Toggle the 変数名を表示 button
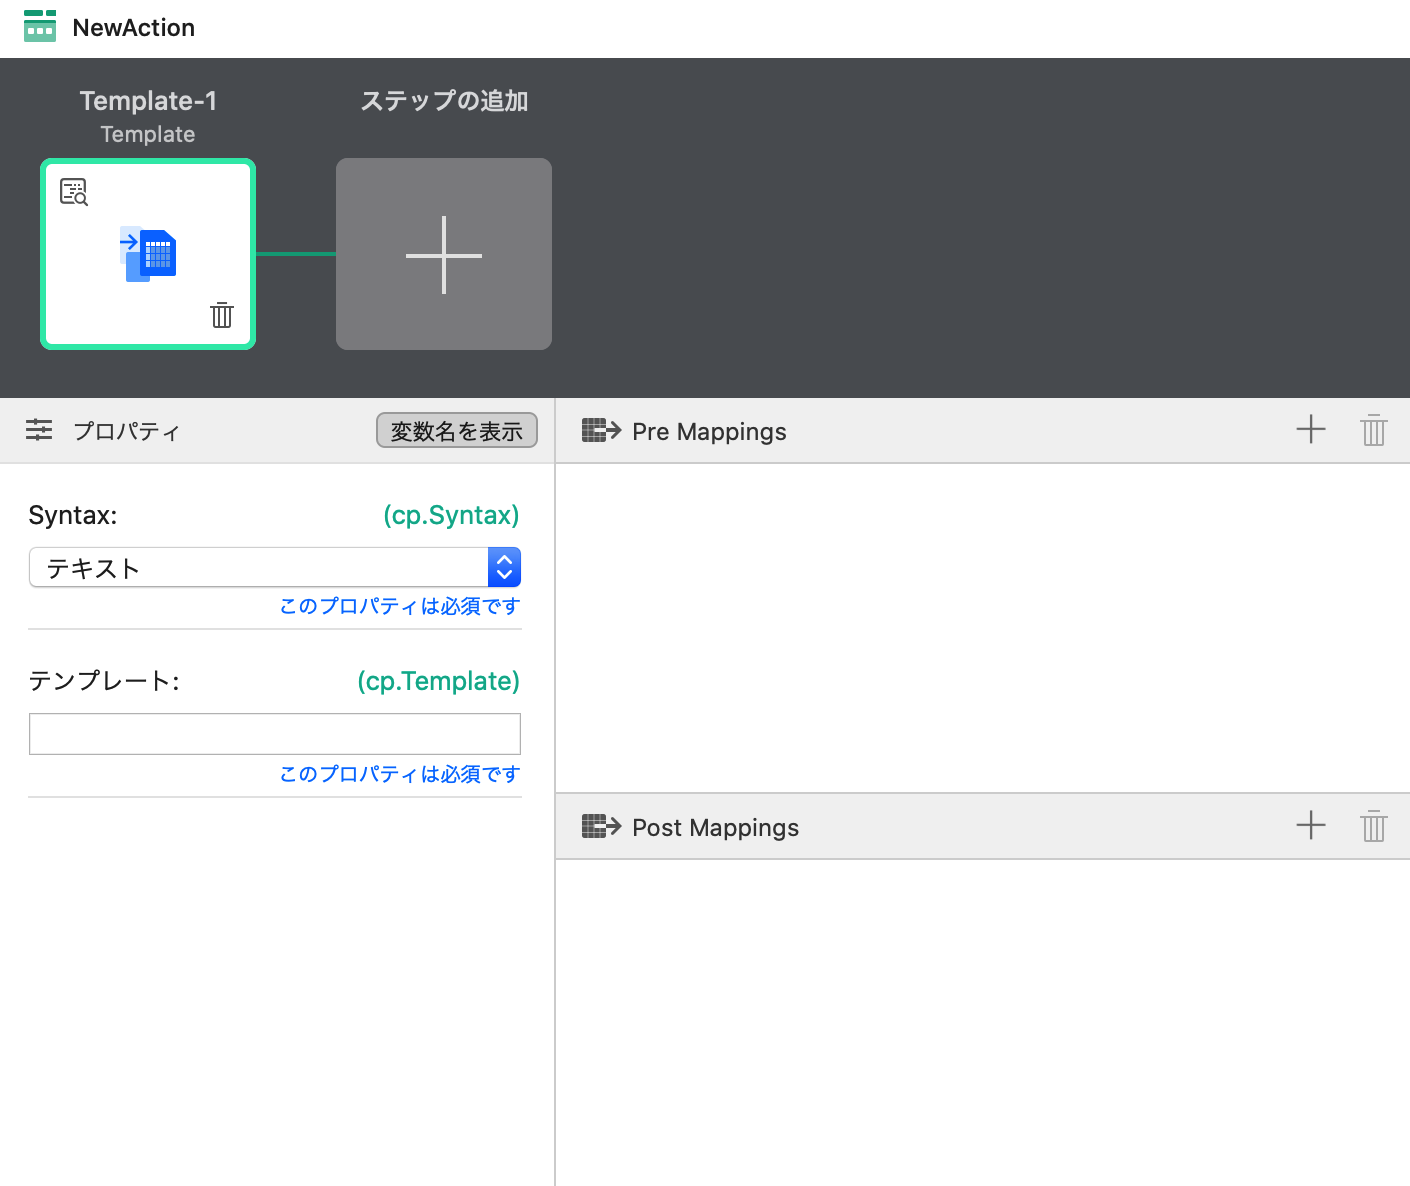This screenshot has width=1410, height=1186. click(457, 431)
